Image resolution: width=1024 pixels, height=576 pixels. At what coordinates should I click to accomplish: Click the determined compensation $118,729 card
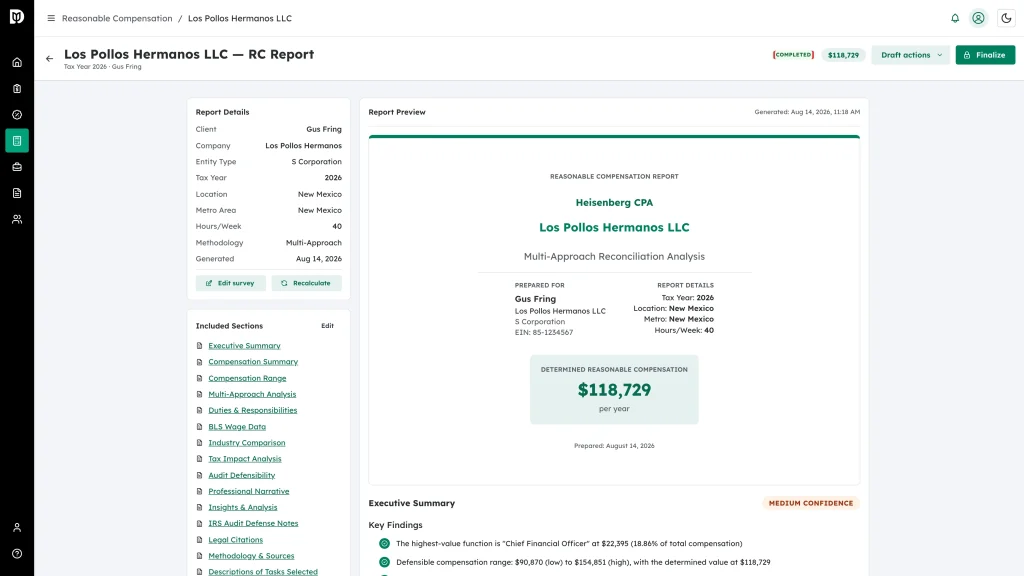click(614, 390)
